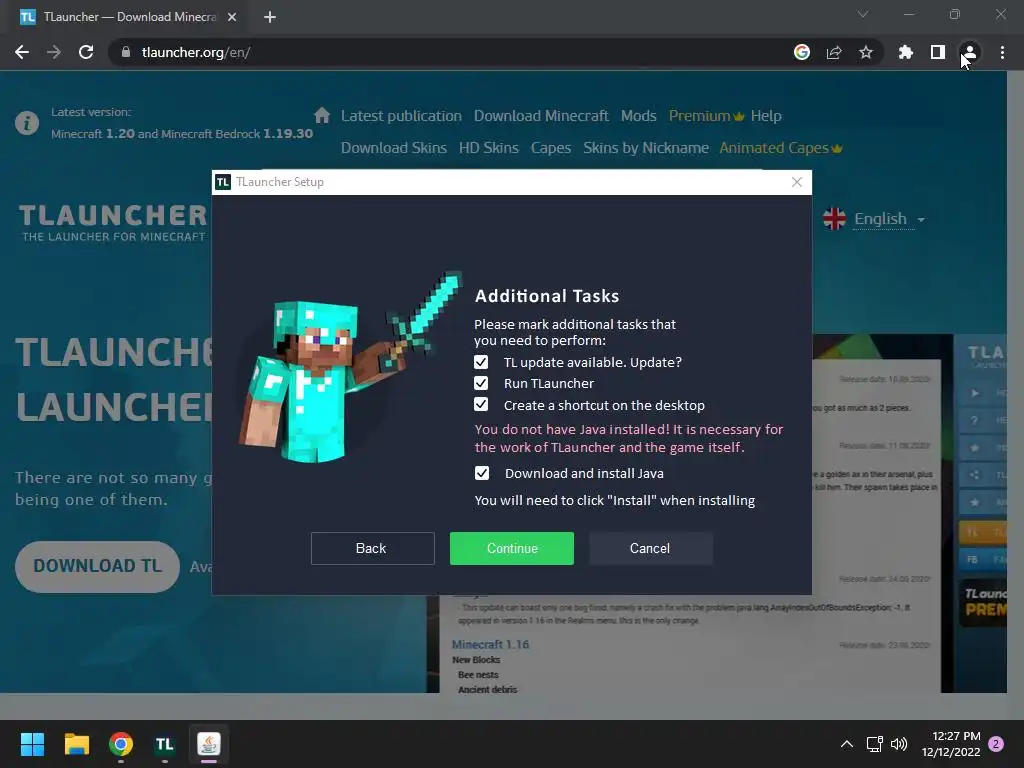This screenshot has width=1024, height=768.
Task: Click the Back button in setup
Action: click(x=372, y=548)
